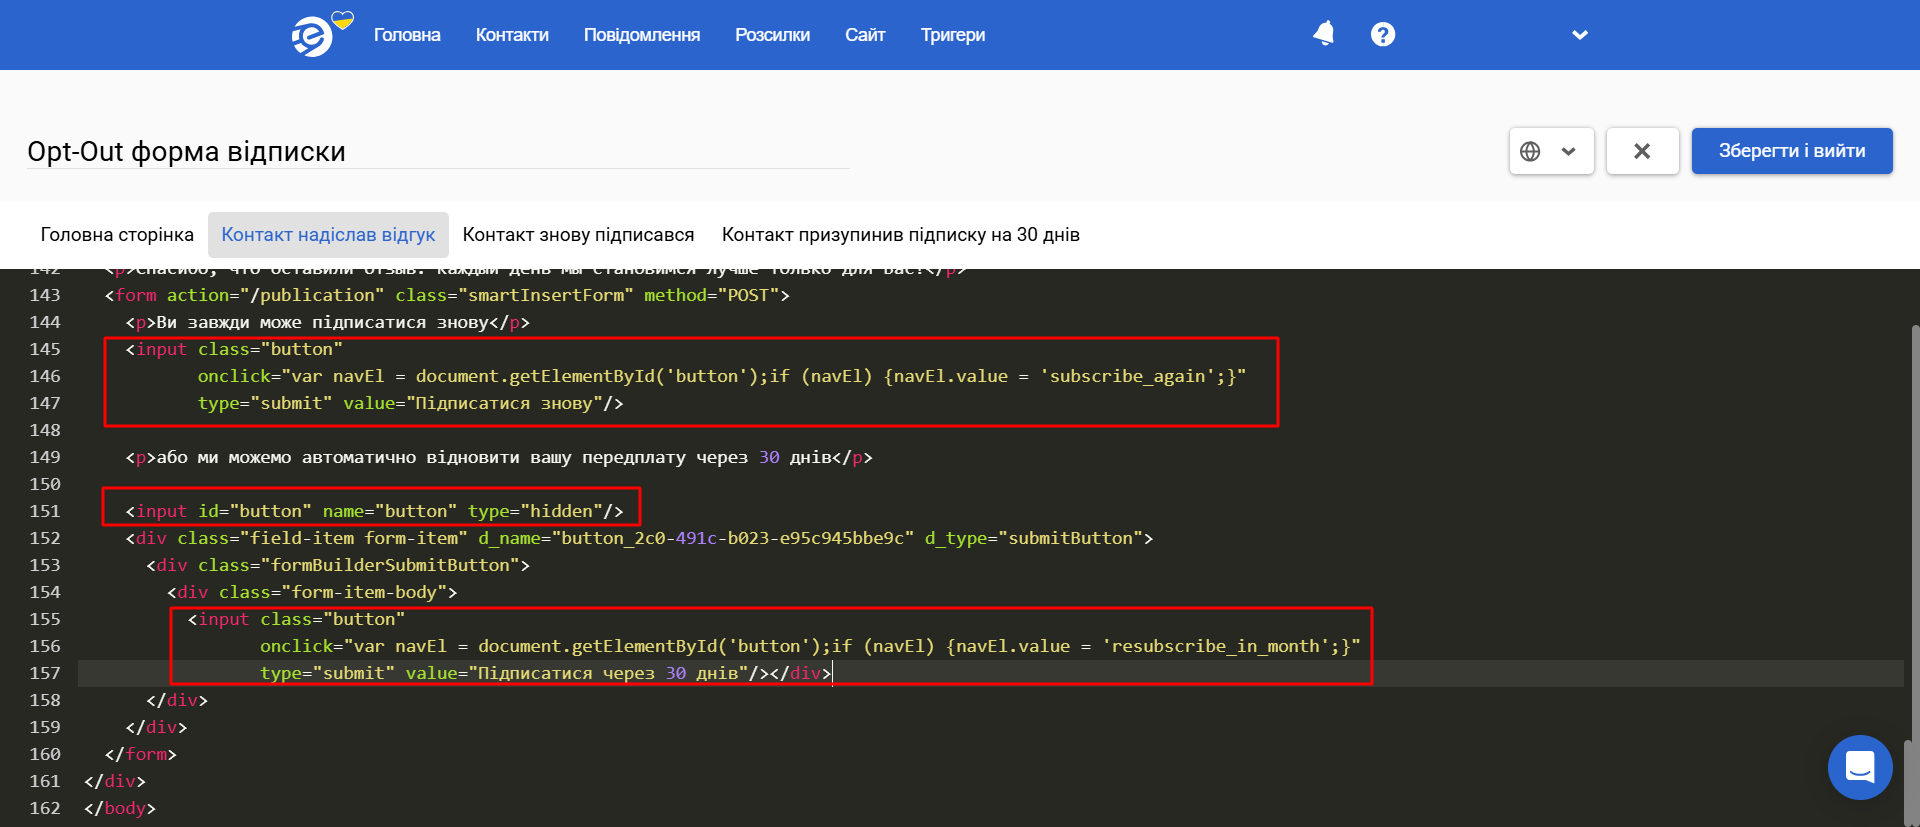Click the value="Підписатися через 30 днів" line
1920x827 pixels.
click(546, 673)
